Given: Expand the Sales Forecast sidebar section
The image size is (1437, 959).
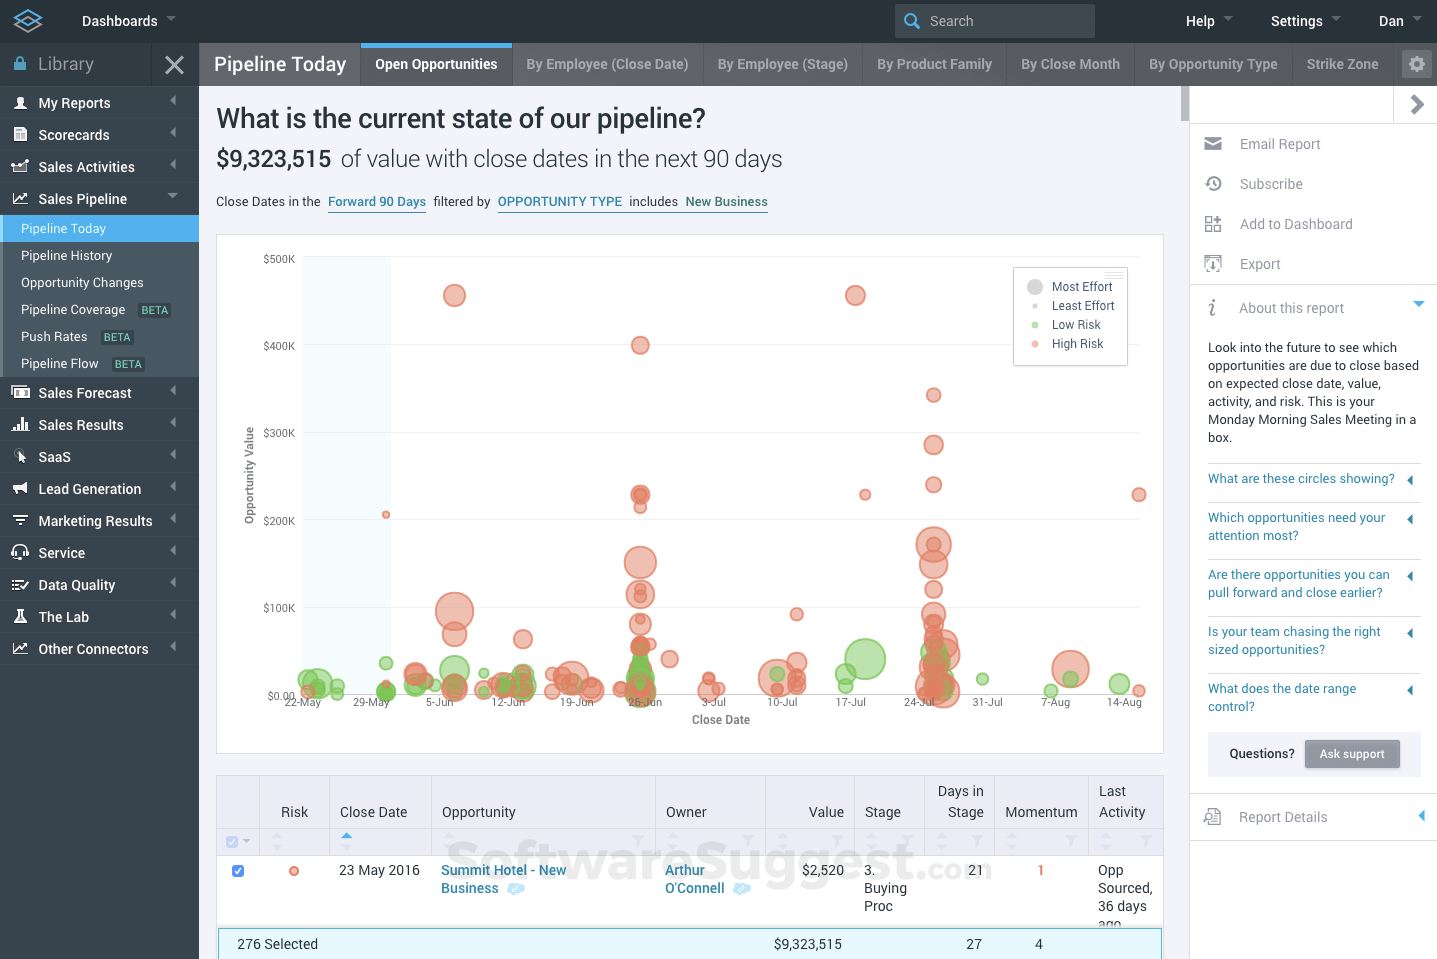Looking at the screenshot, I should coord(85,393).
